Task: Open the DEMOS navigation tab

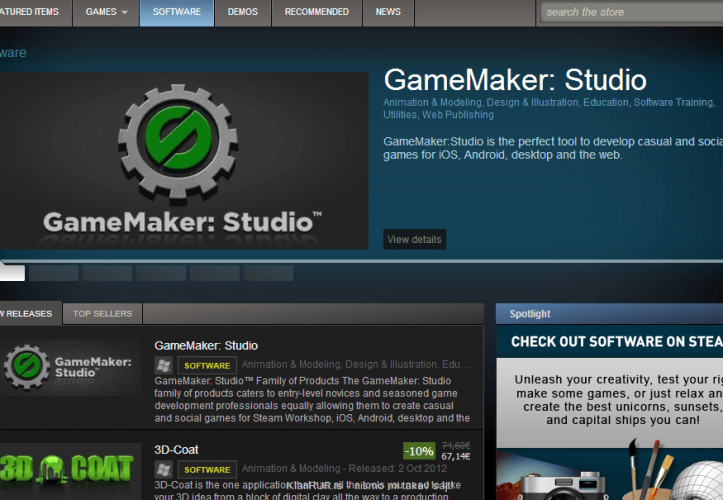Action: pyautogui.click(x=243, y=12)
